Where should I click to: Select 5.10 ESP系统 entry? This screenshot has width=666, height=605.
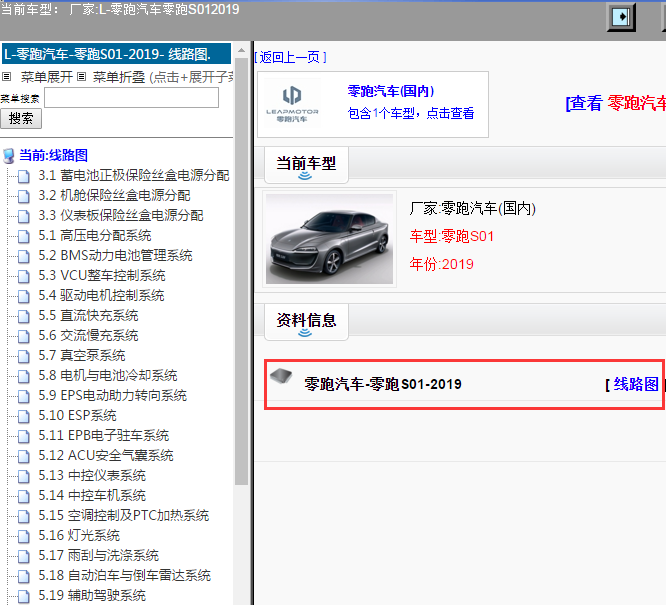77,415
